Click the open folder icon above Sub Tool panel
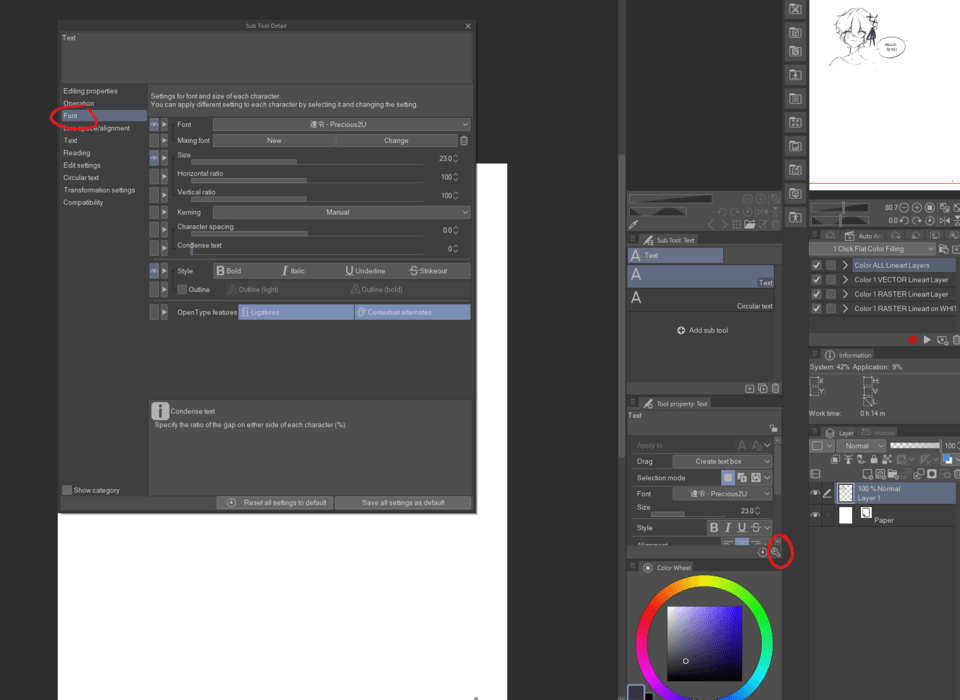Image resolution: width=960 pixels, height=700 pixels. pyautogui.click(x=749, y=225)
